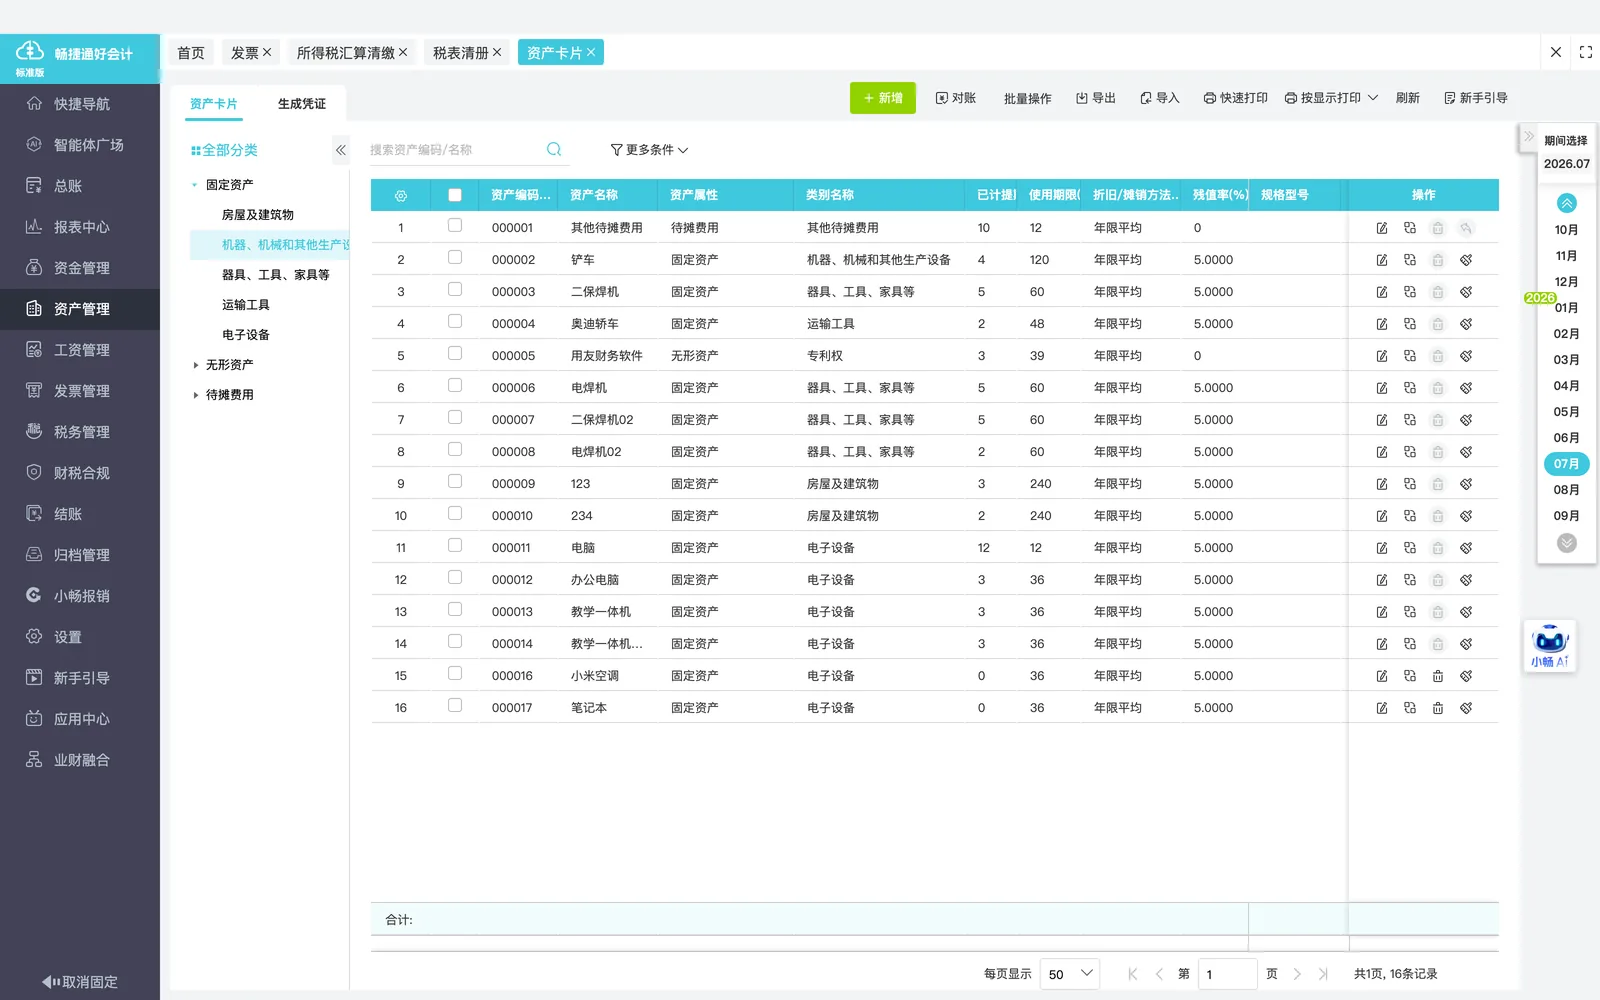The image size is (1600, 1000).
Task: Toggle the select-all checkbox in table header
Action: click(455, 195)
